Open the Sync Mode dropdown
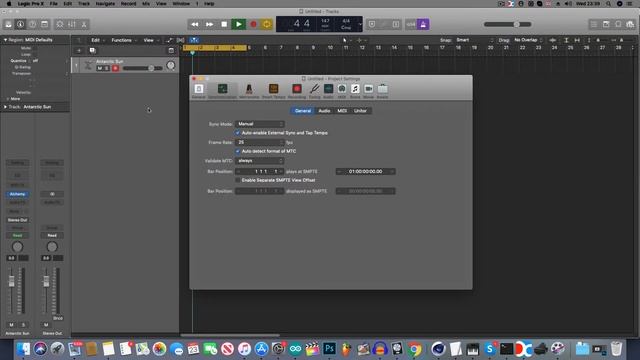 260,124
